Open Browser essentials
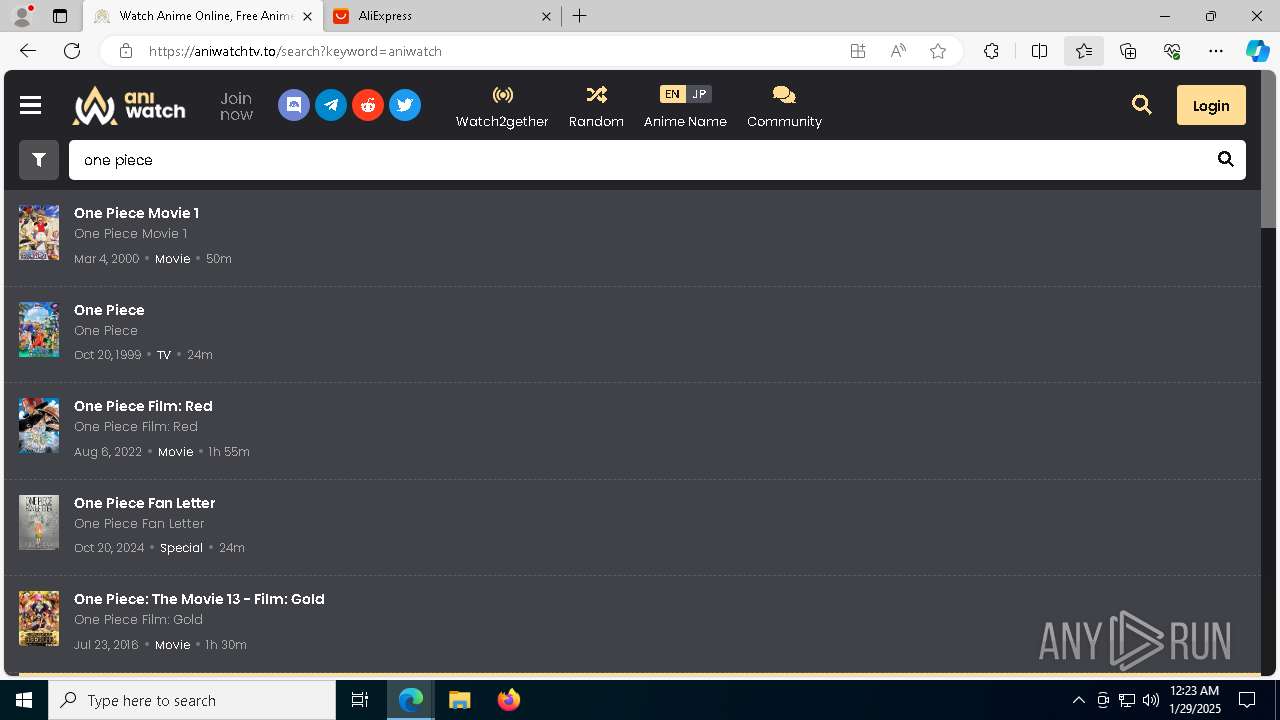Viewport: 1280px width, 720px height. 1172,51
